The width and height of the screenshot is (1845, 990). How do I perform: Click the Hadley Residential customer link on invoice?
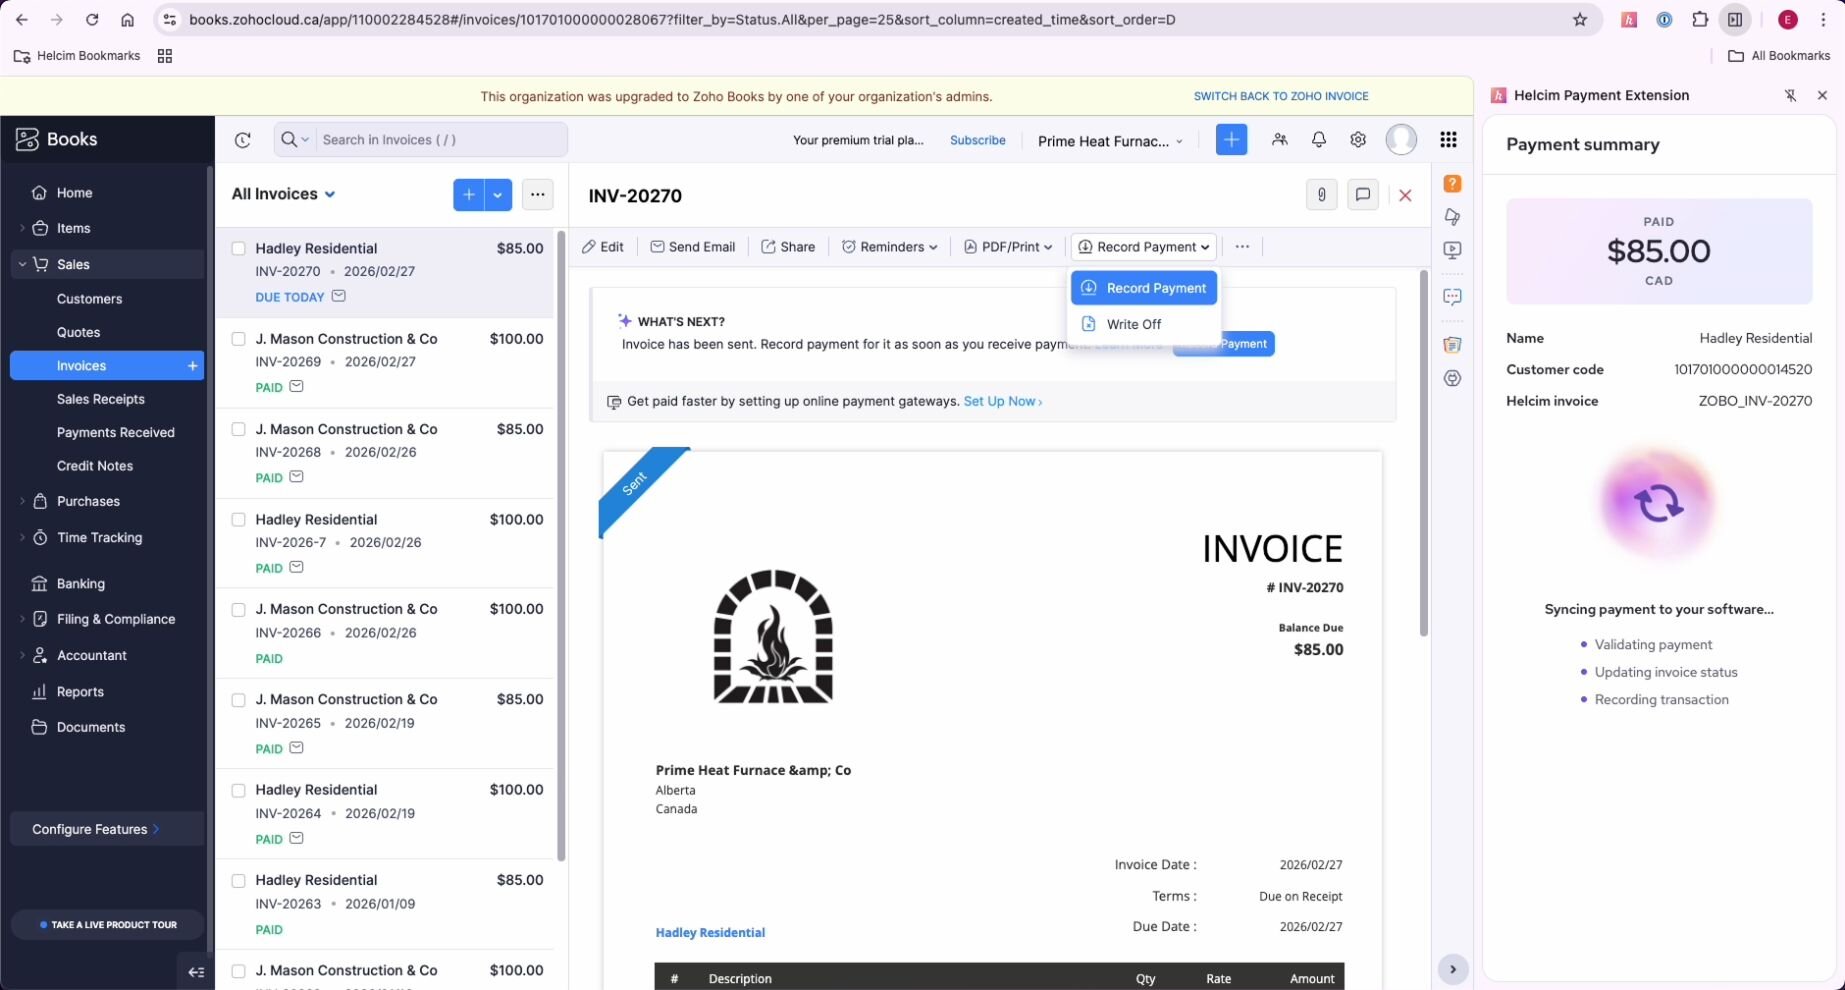click(710, 932)
